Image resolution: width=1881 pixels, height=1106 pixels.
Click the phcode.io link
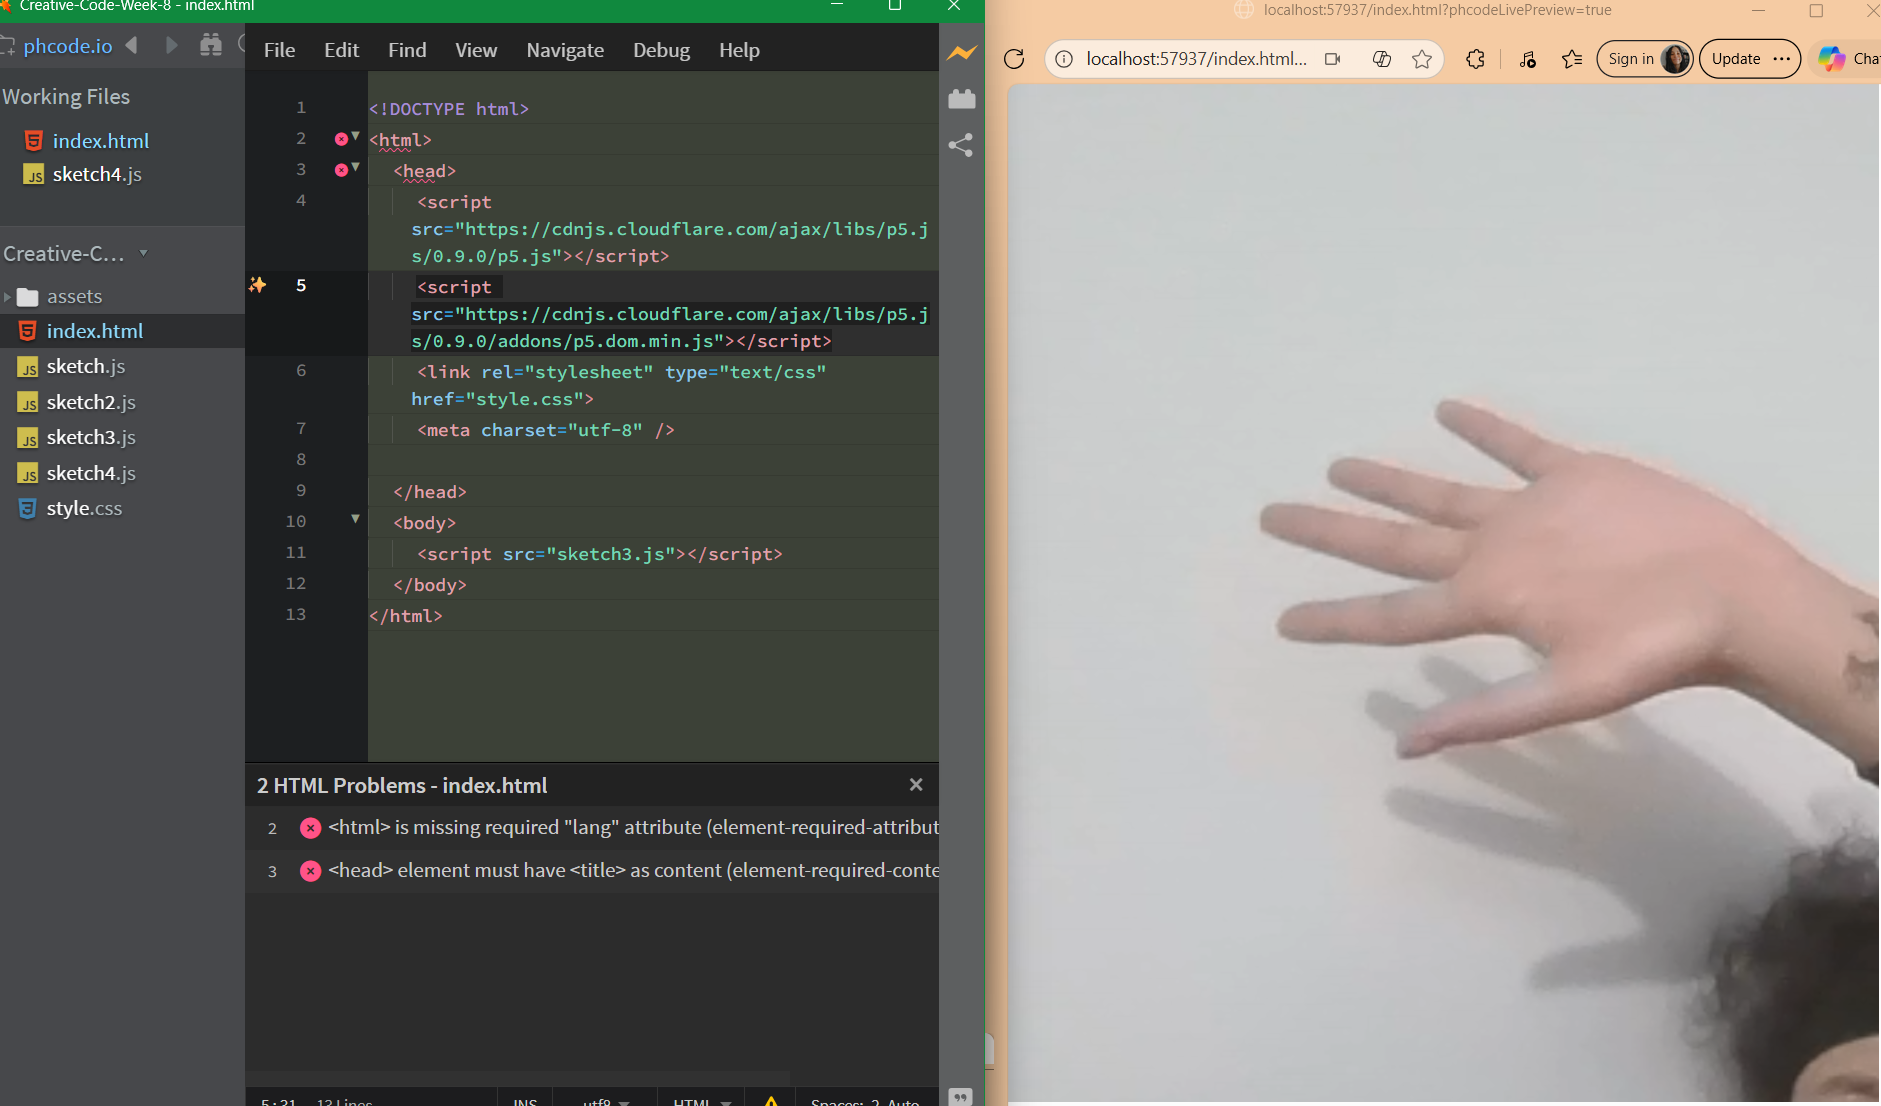point(68,46)
